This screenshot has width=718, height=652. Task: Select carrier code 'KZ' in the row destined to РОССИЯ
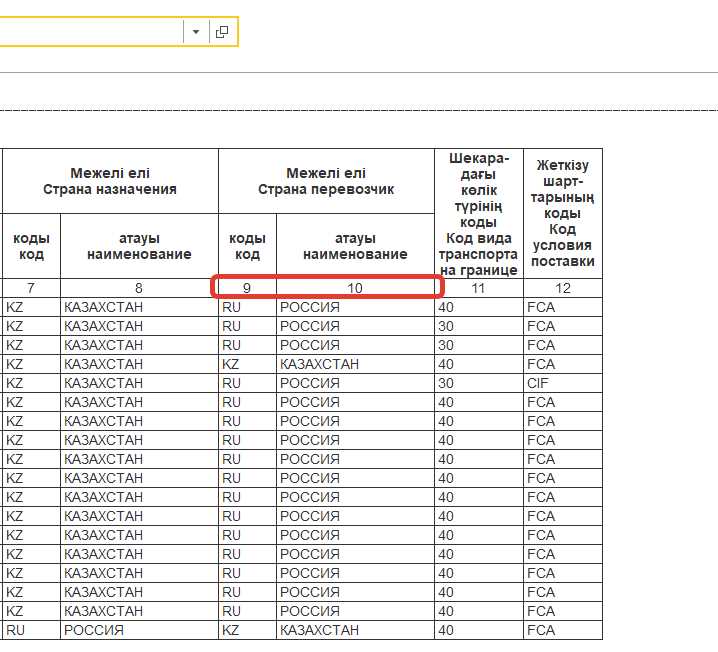247,630
